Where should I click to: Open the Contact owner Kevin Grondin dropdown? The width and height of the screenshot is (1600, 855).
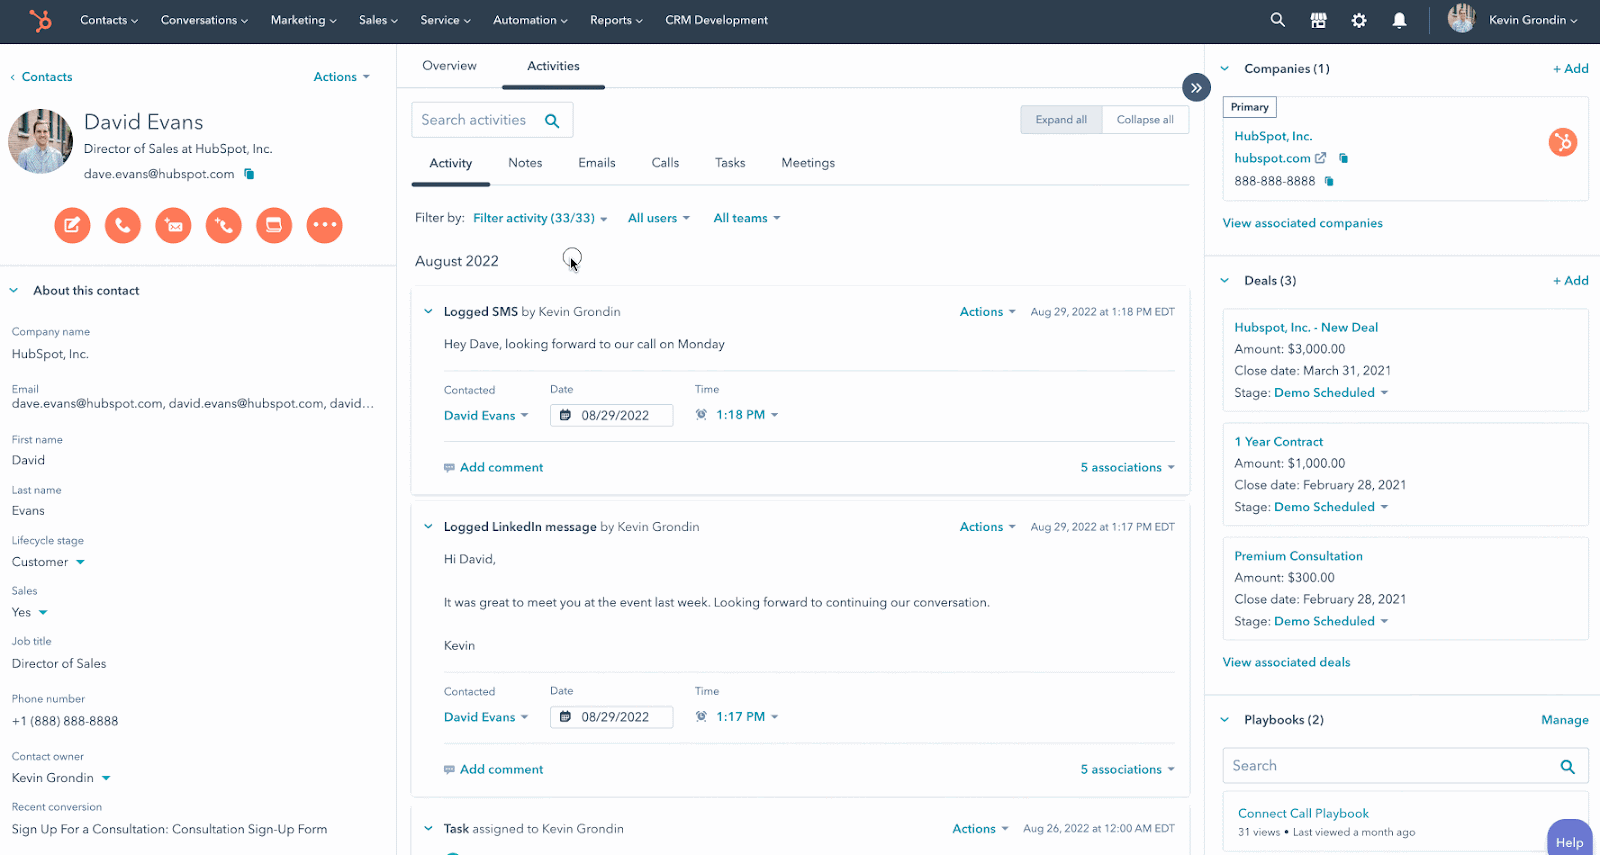tap(61, 778)
